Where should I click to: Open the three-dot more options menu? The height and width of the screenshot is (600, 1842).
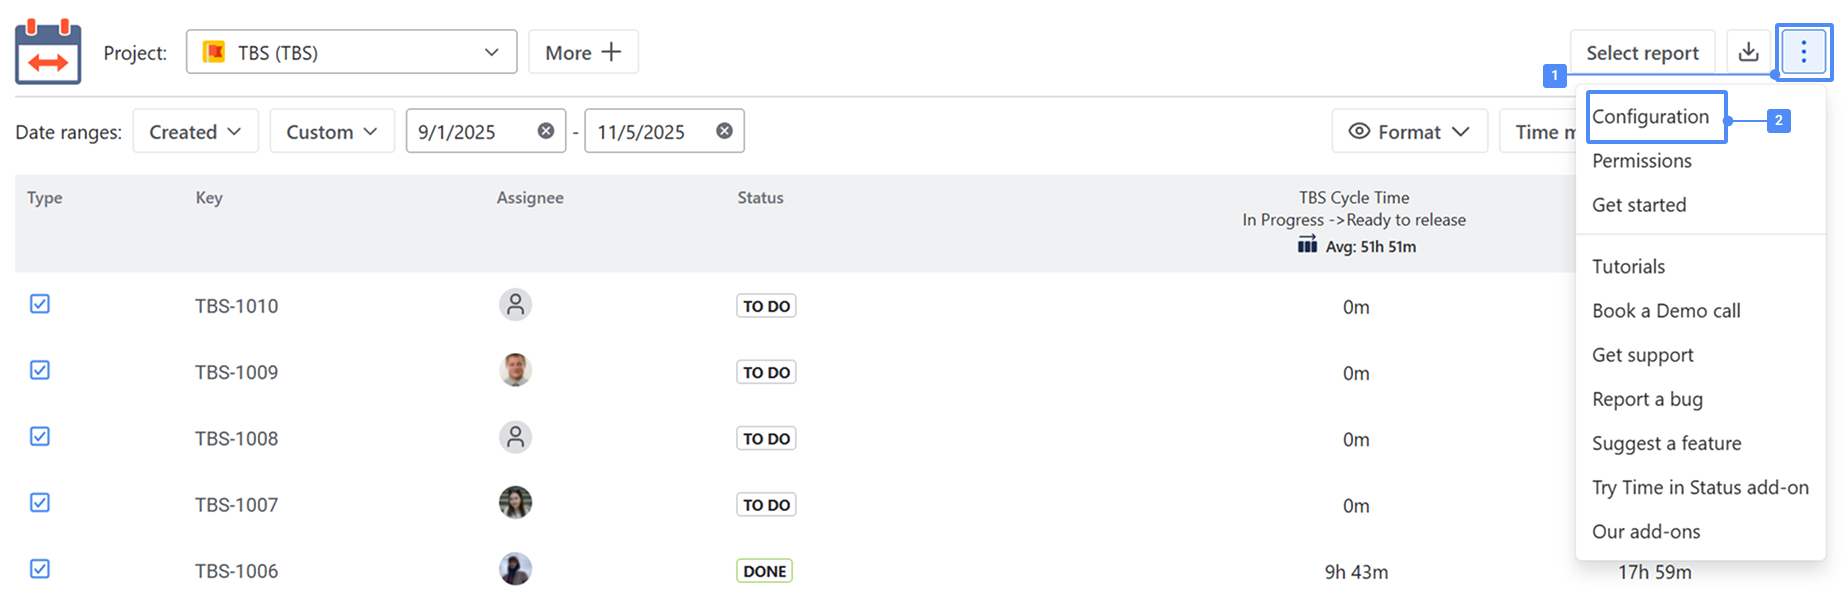pos(1803,52)
